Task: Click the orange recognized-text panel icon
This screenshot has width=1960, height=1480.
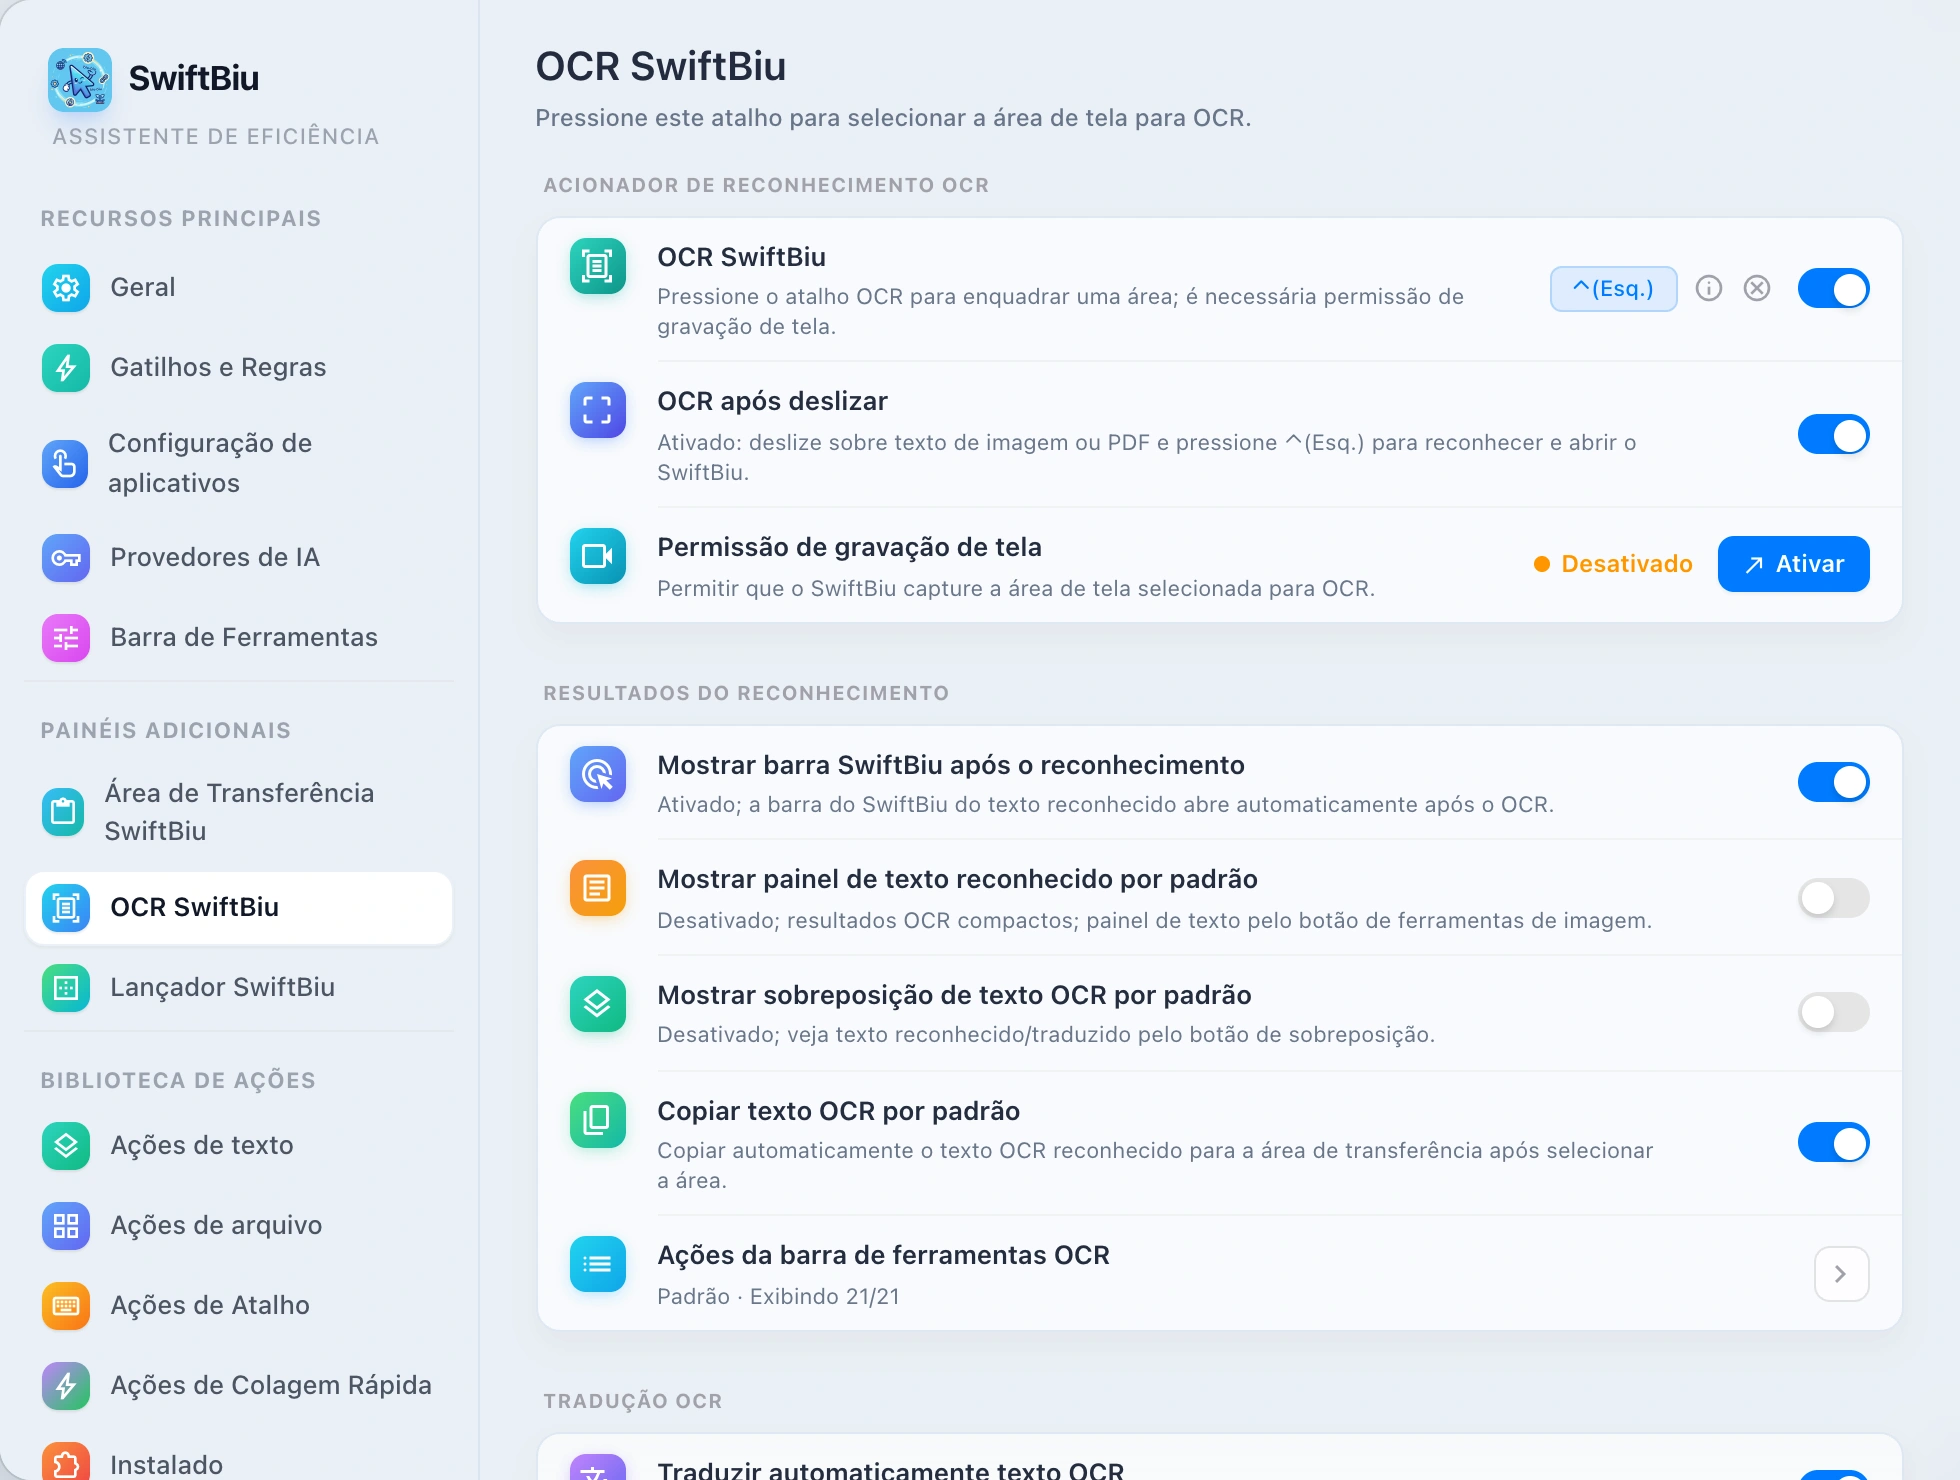Action: tap(598, 888)
